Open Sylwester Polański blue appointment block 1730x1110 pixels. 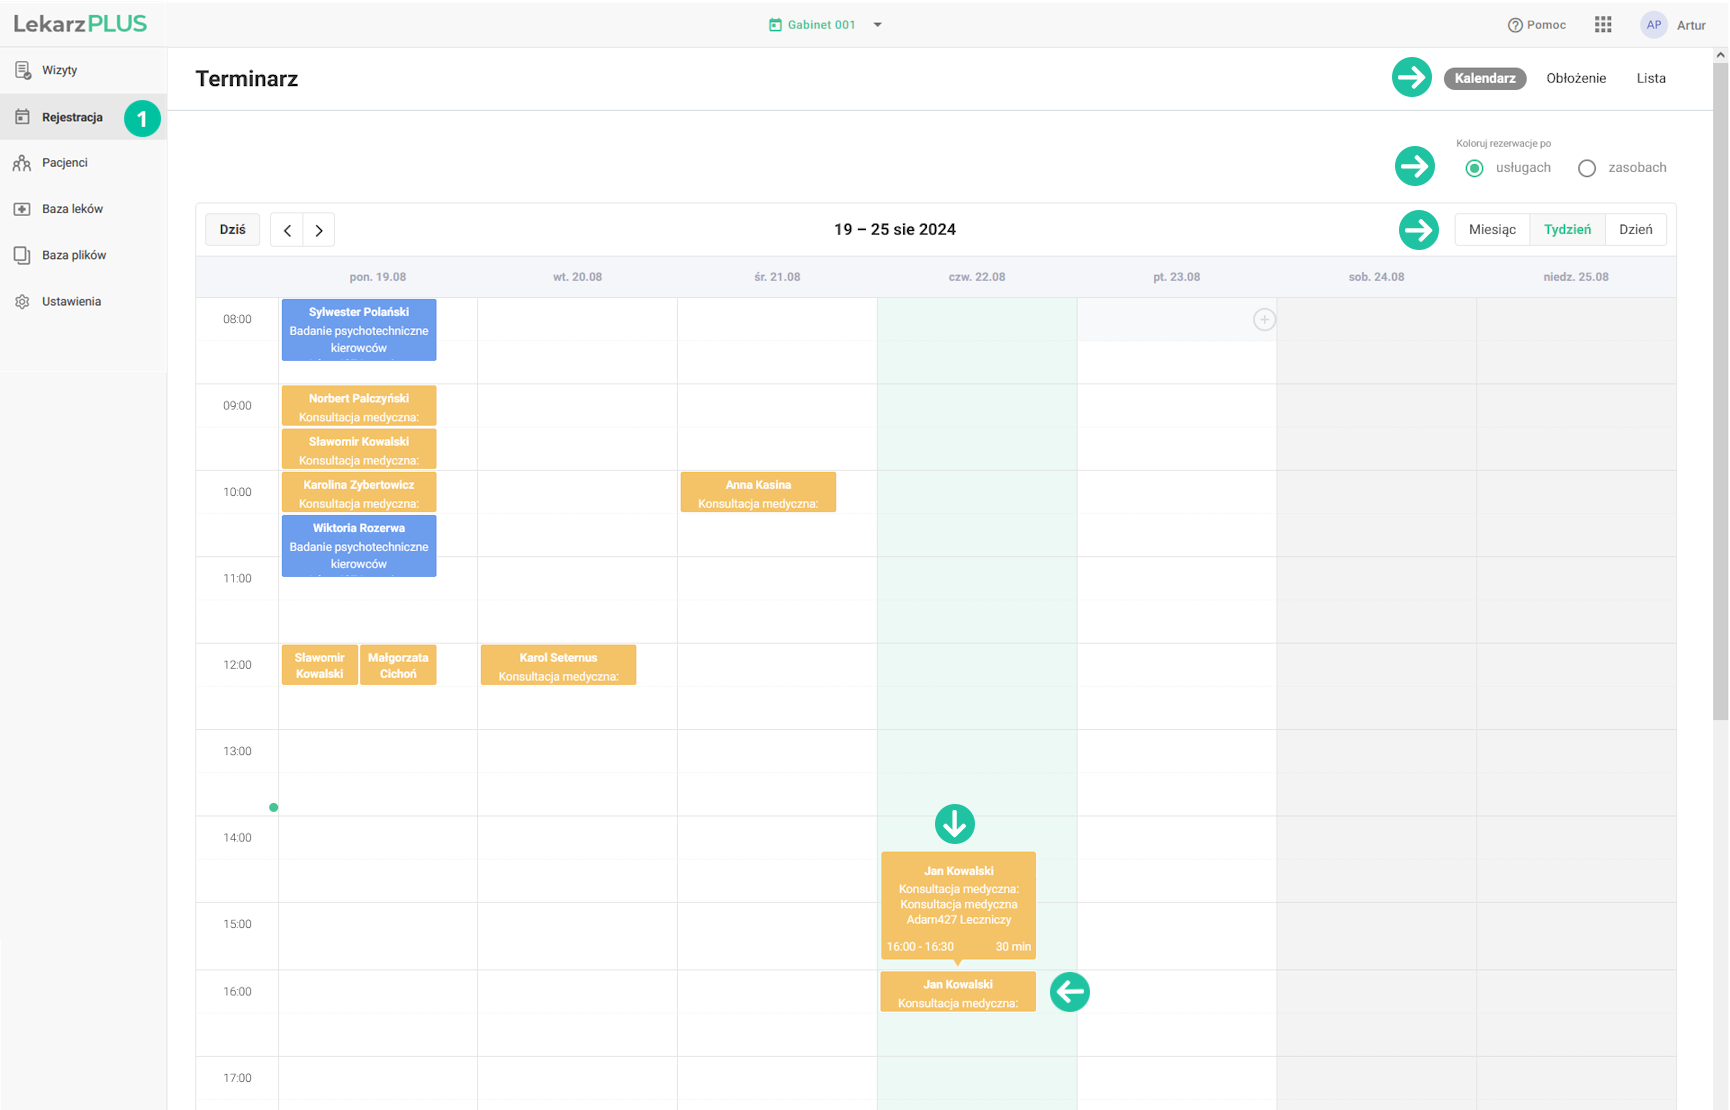(359, 330)
